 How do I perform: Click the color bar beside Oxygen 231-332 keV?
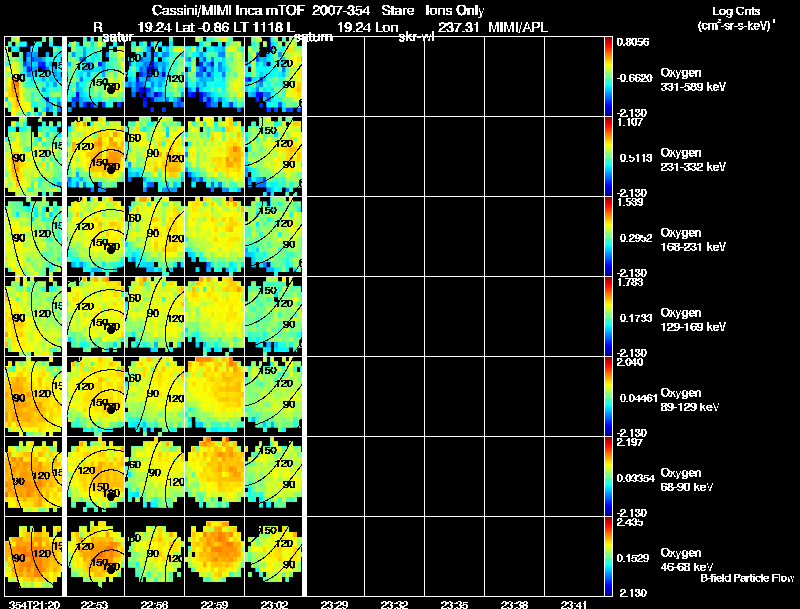coord(608,156)
